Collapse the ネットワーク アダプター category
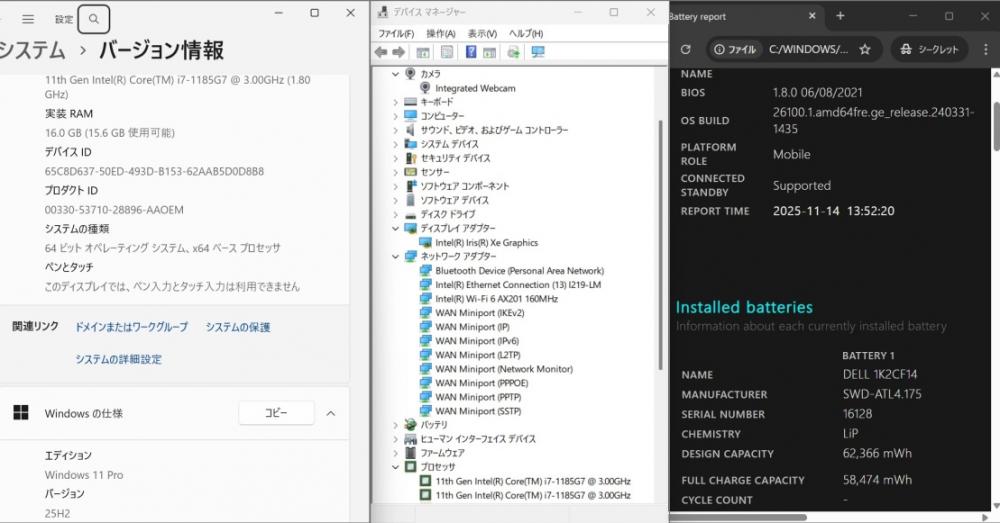 pos(395,256)
